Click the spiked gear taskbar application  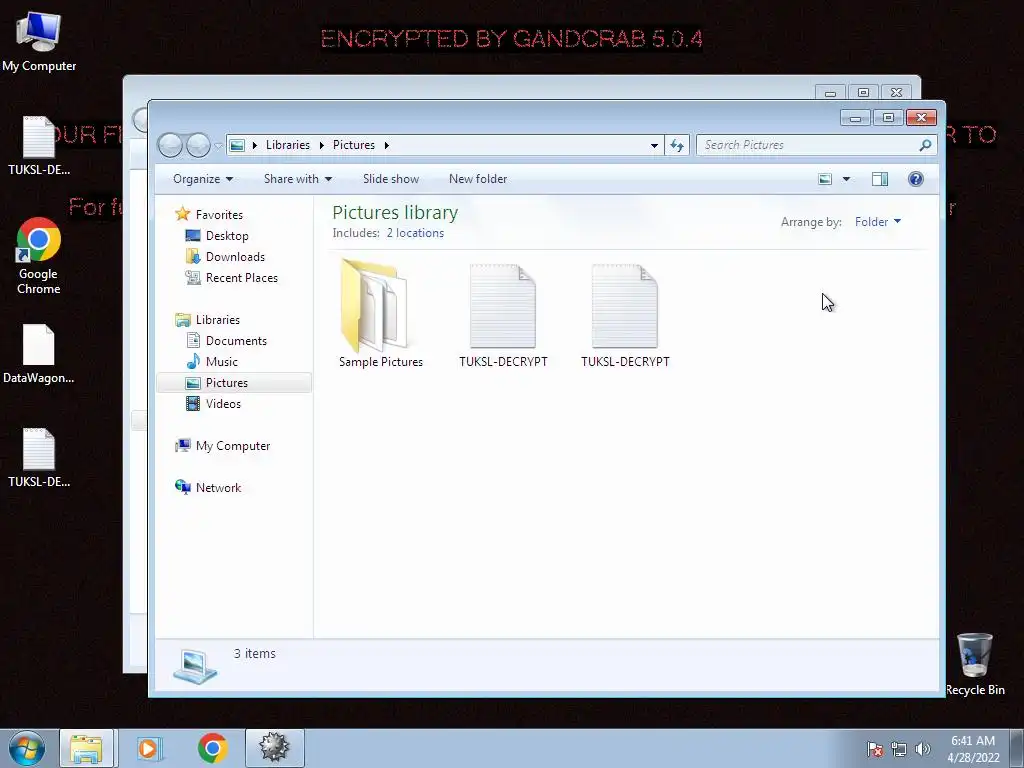274,748
